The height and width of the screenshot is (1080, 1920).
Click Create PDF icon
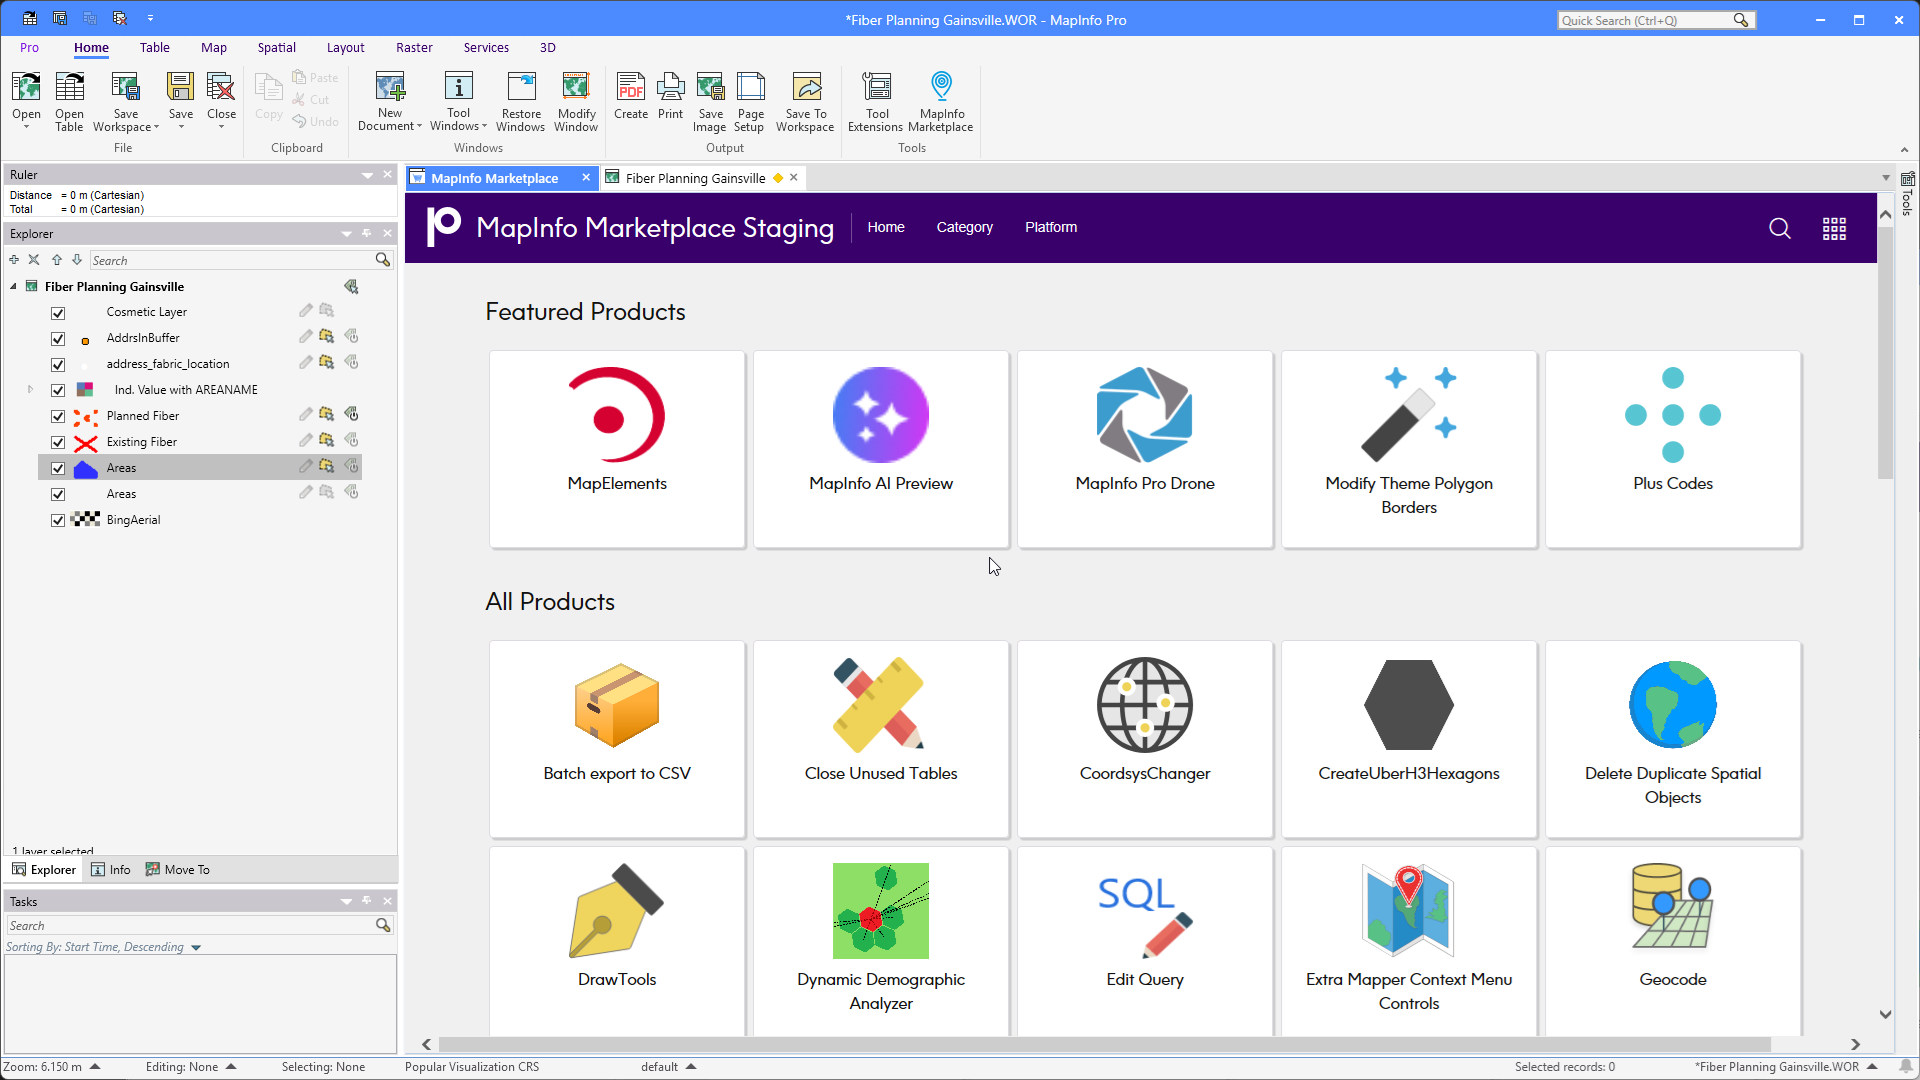pos(631,88)
